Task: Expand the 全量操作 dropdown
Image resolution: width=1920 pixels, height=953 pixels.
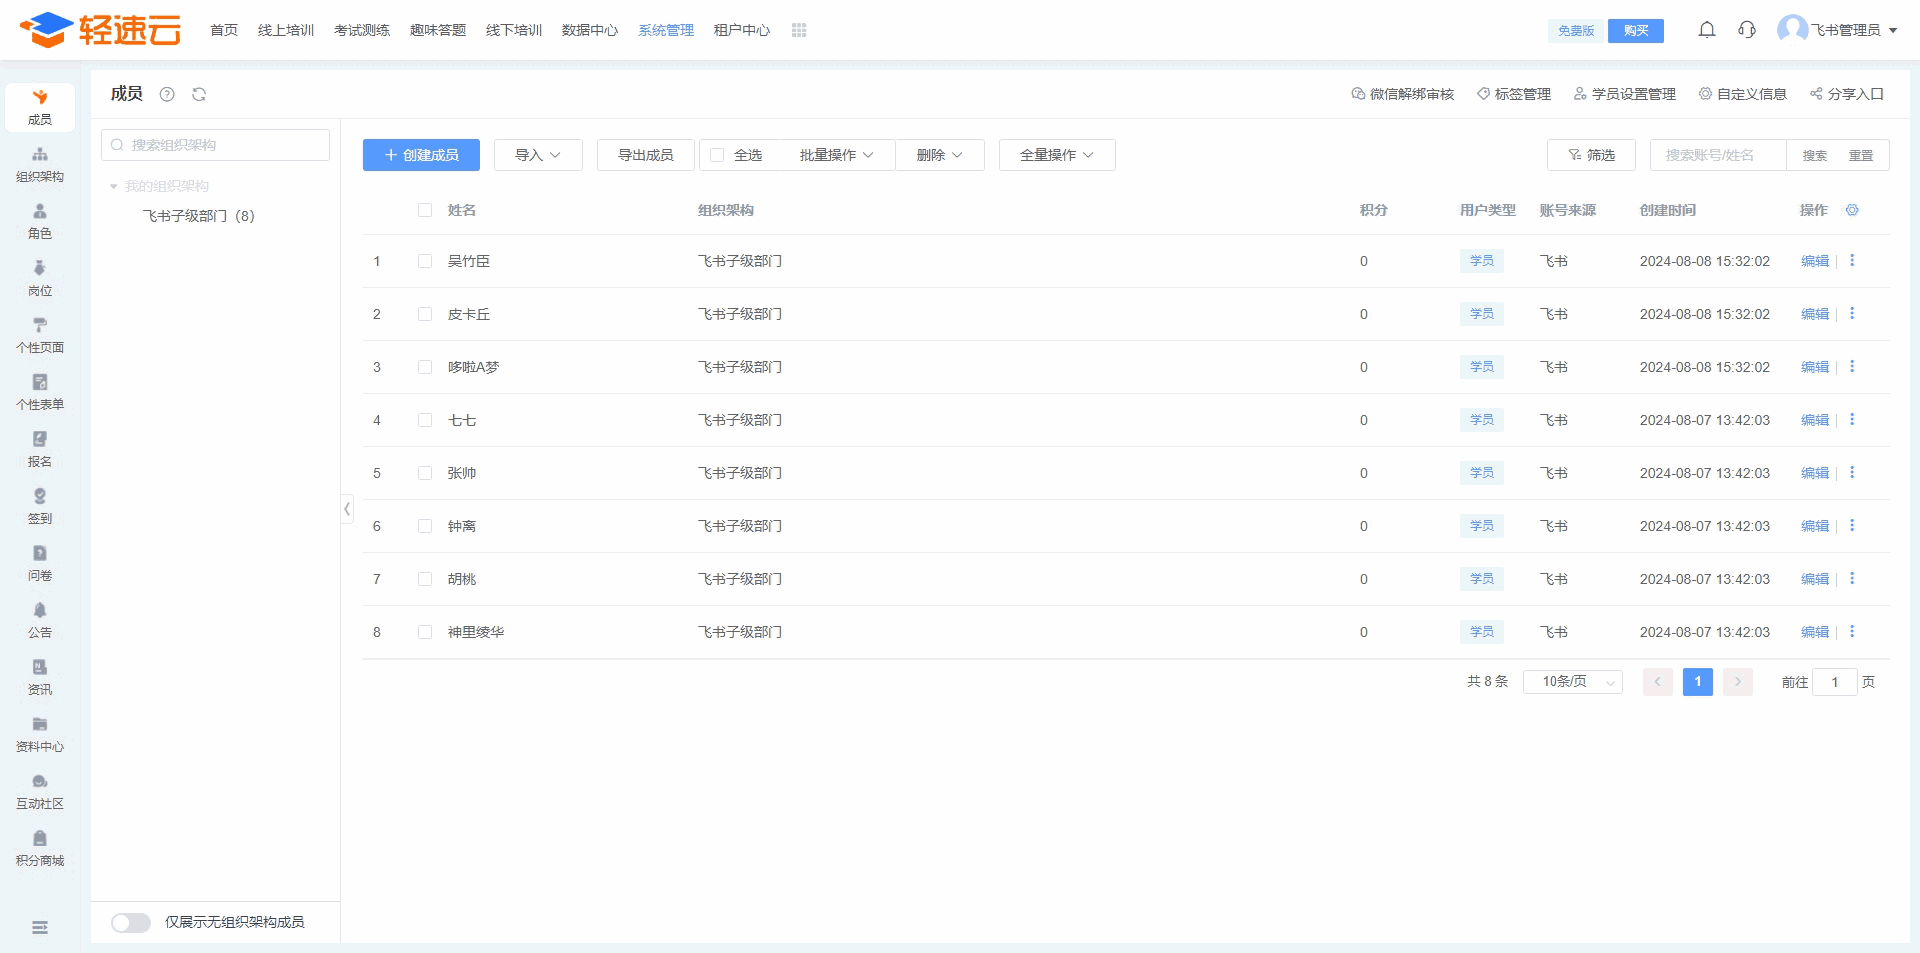Action: point(1056,155)
